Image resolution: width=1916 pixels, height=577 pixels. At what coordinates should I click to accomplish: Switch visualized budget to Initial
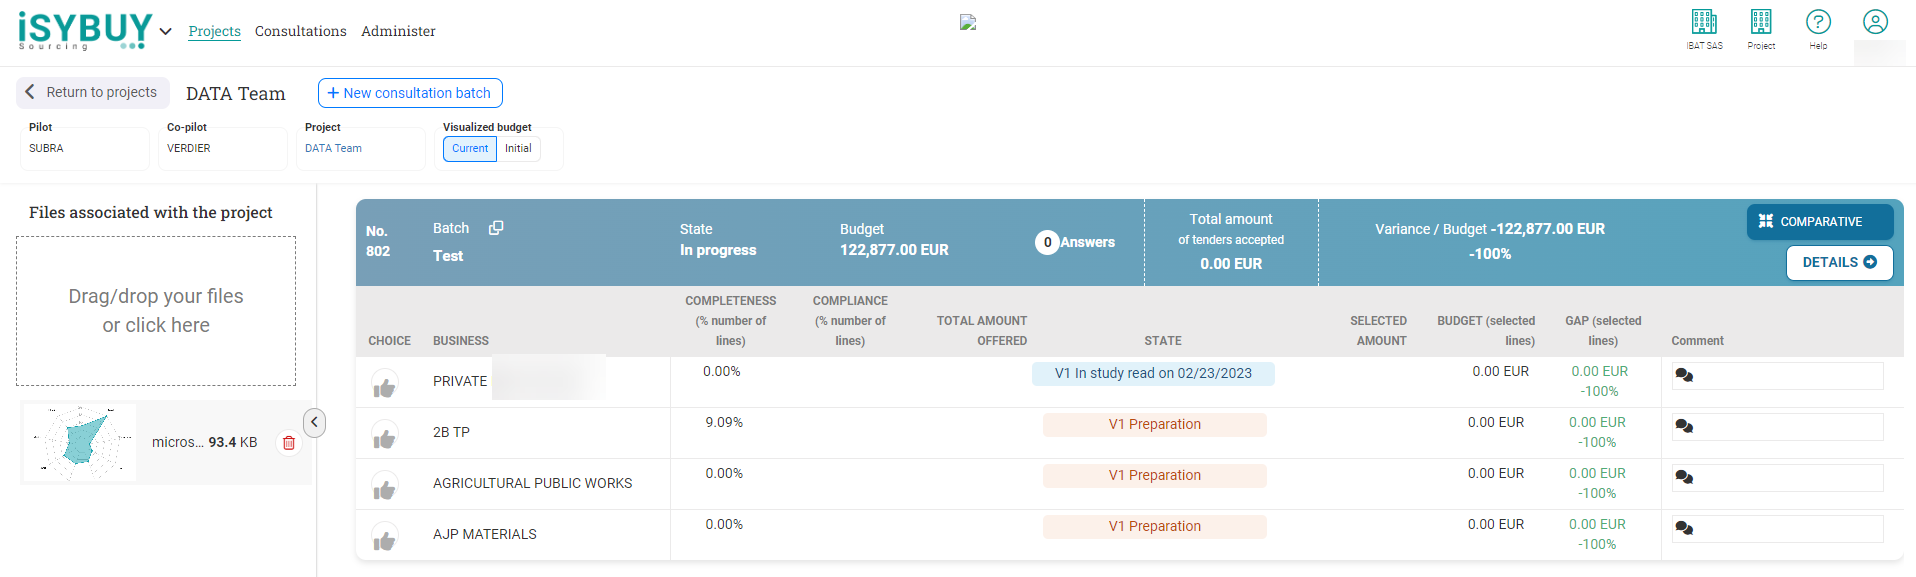518,149
